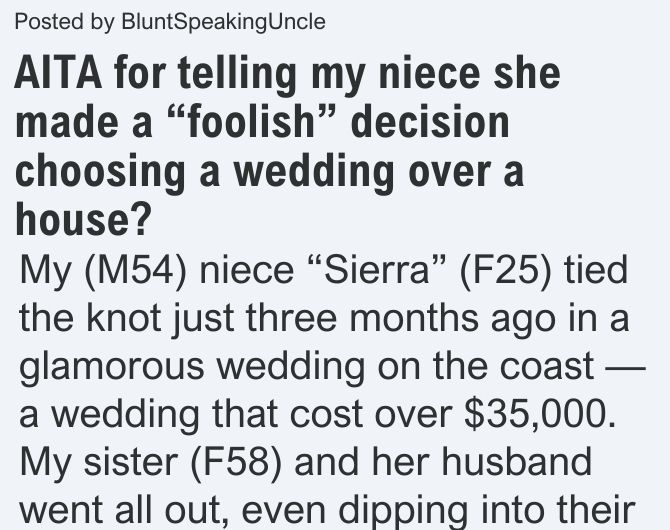Click the phrase 'went all out'
The height and width of the screenshot is (530, 670).
pos(122,509)
